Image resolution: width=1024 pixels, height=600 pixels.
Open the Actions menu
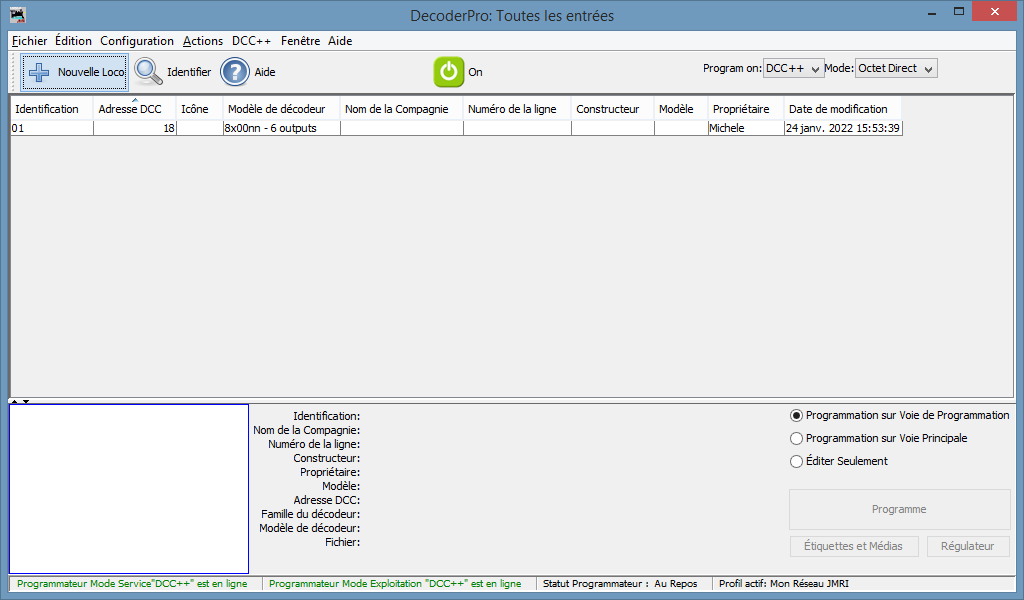pos(202,40)
